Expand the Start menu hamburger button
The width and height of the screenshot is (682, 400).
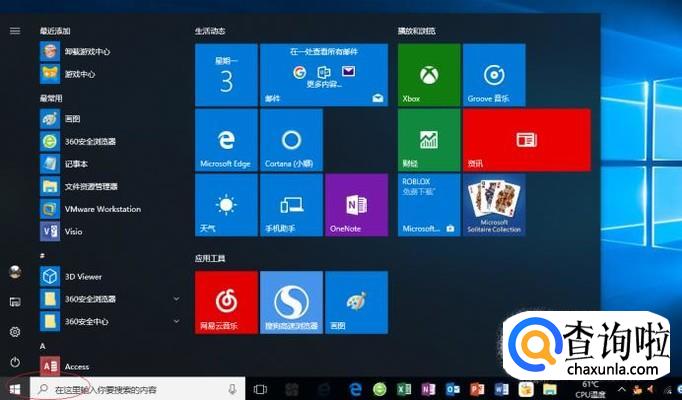click(x=15, y=30)
